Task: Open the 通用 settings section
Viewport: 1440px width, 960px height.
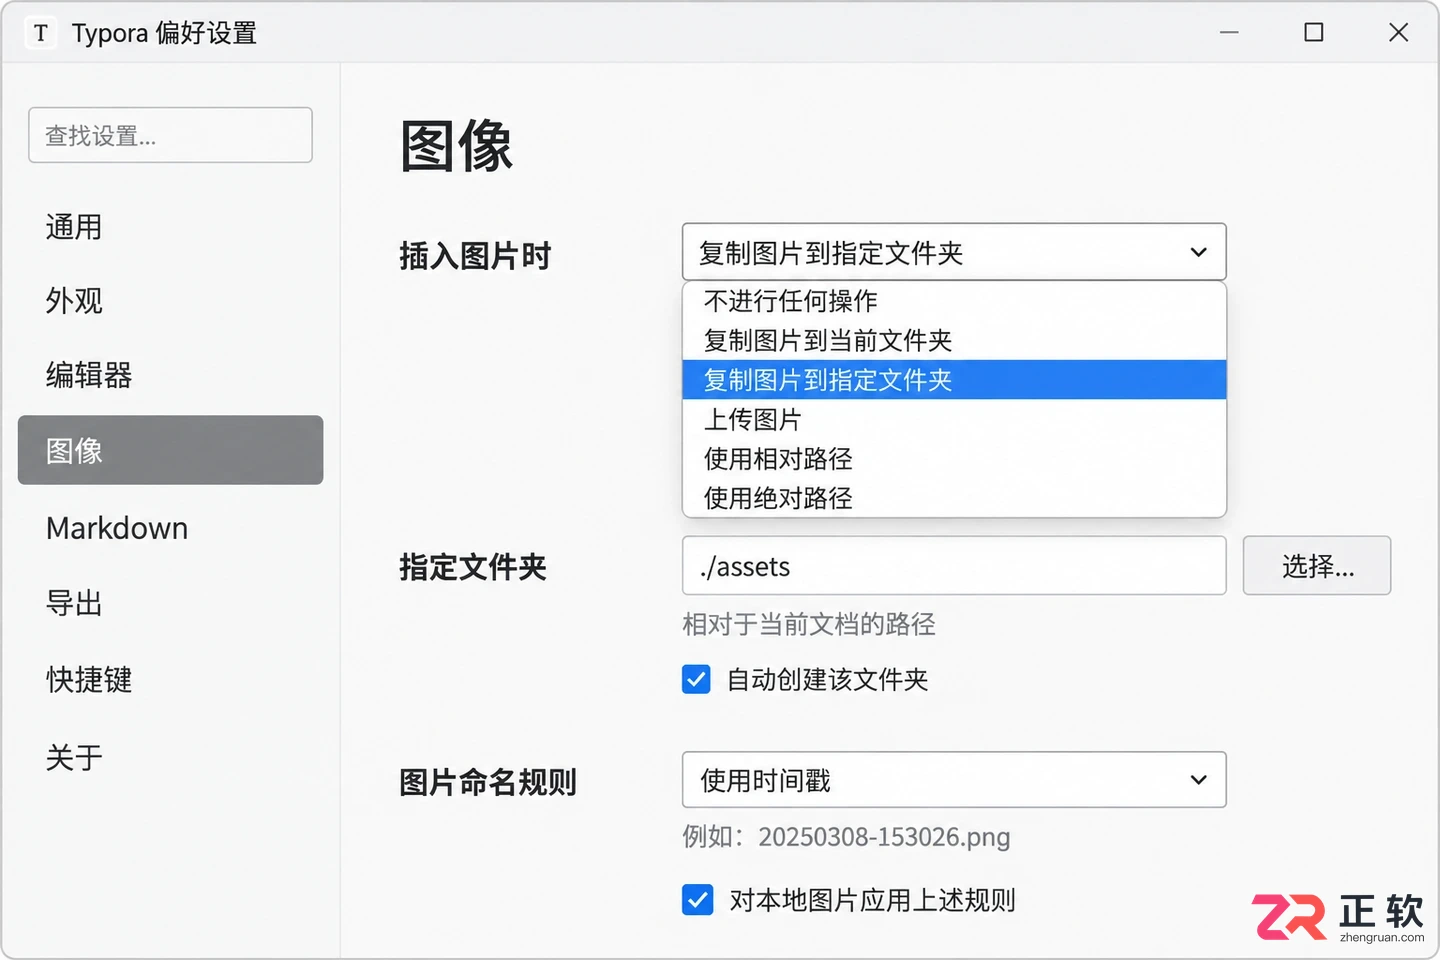Action: pos(170,227)
